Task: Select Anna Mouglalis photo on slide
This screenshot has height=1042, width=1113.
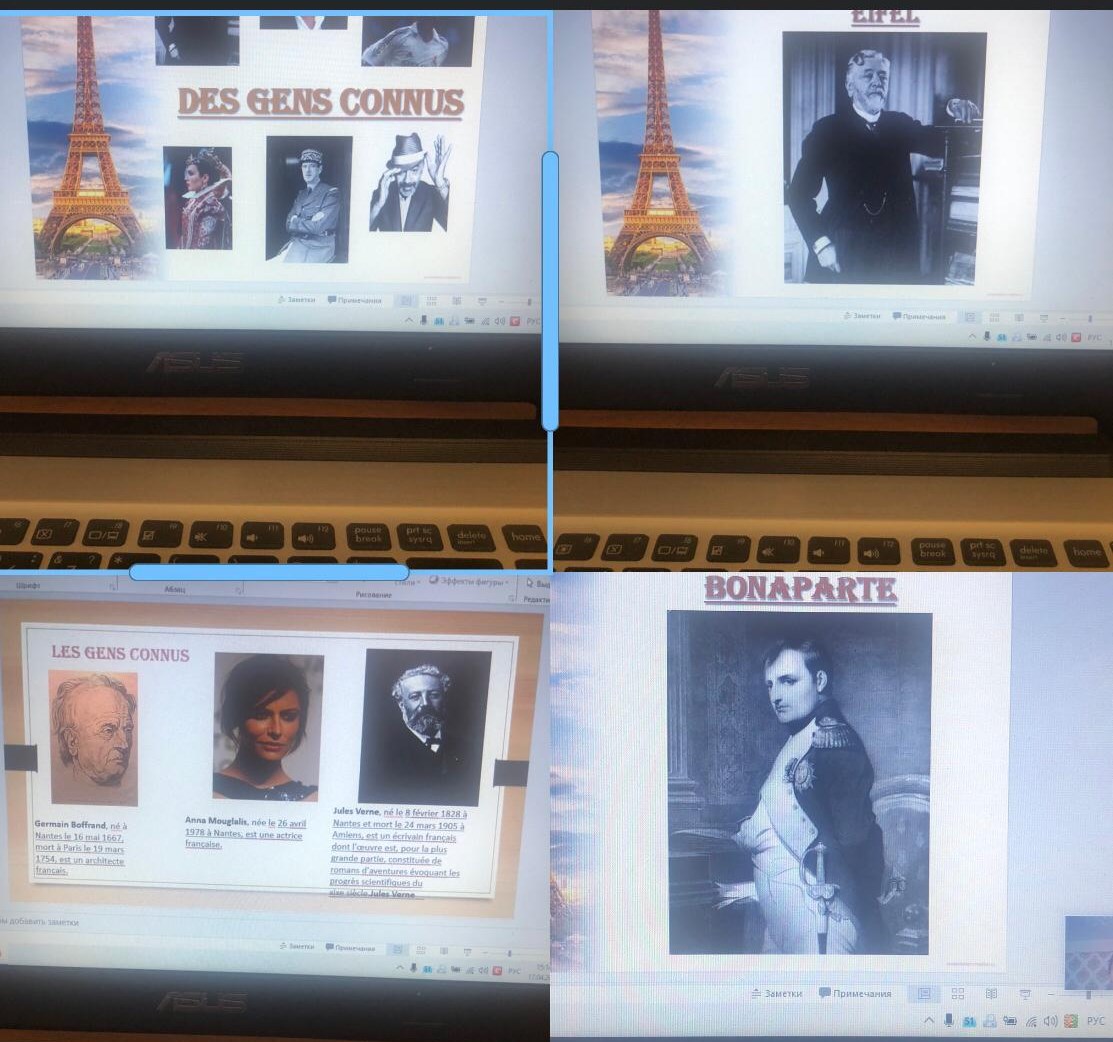Action: pos(268,727)
